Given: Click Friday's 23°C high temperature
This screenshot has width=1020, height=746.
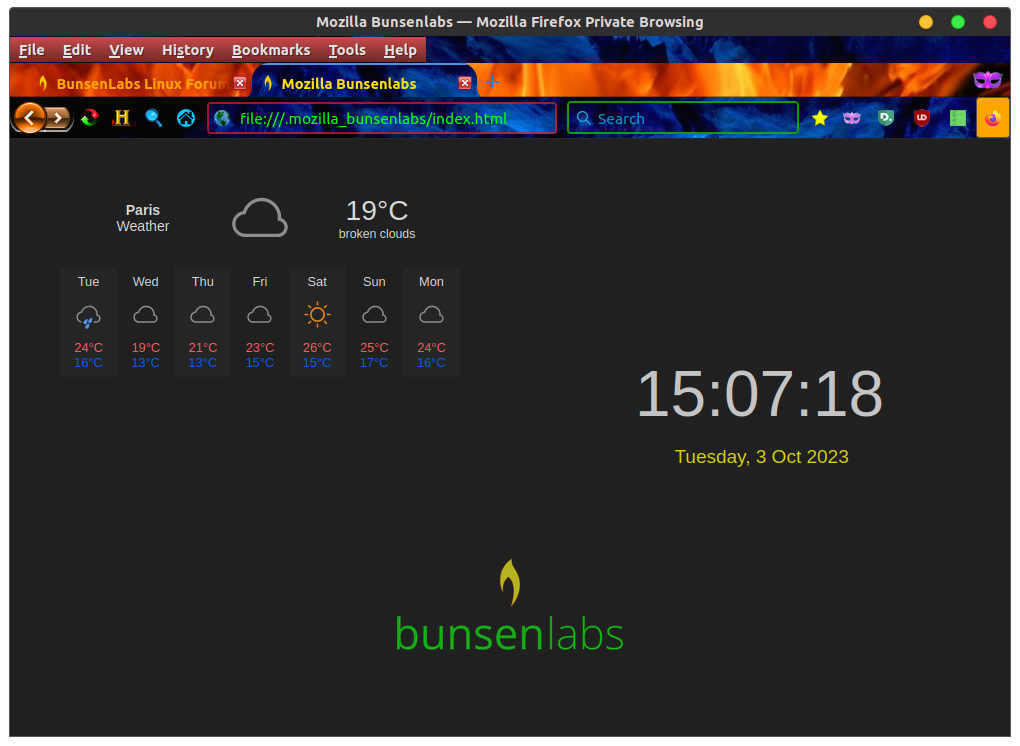Looking at the screenshot, I should tap(260, 348).
